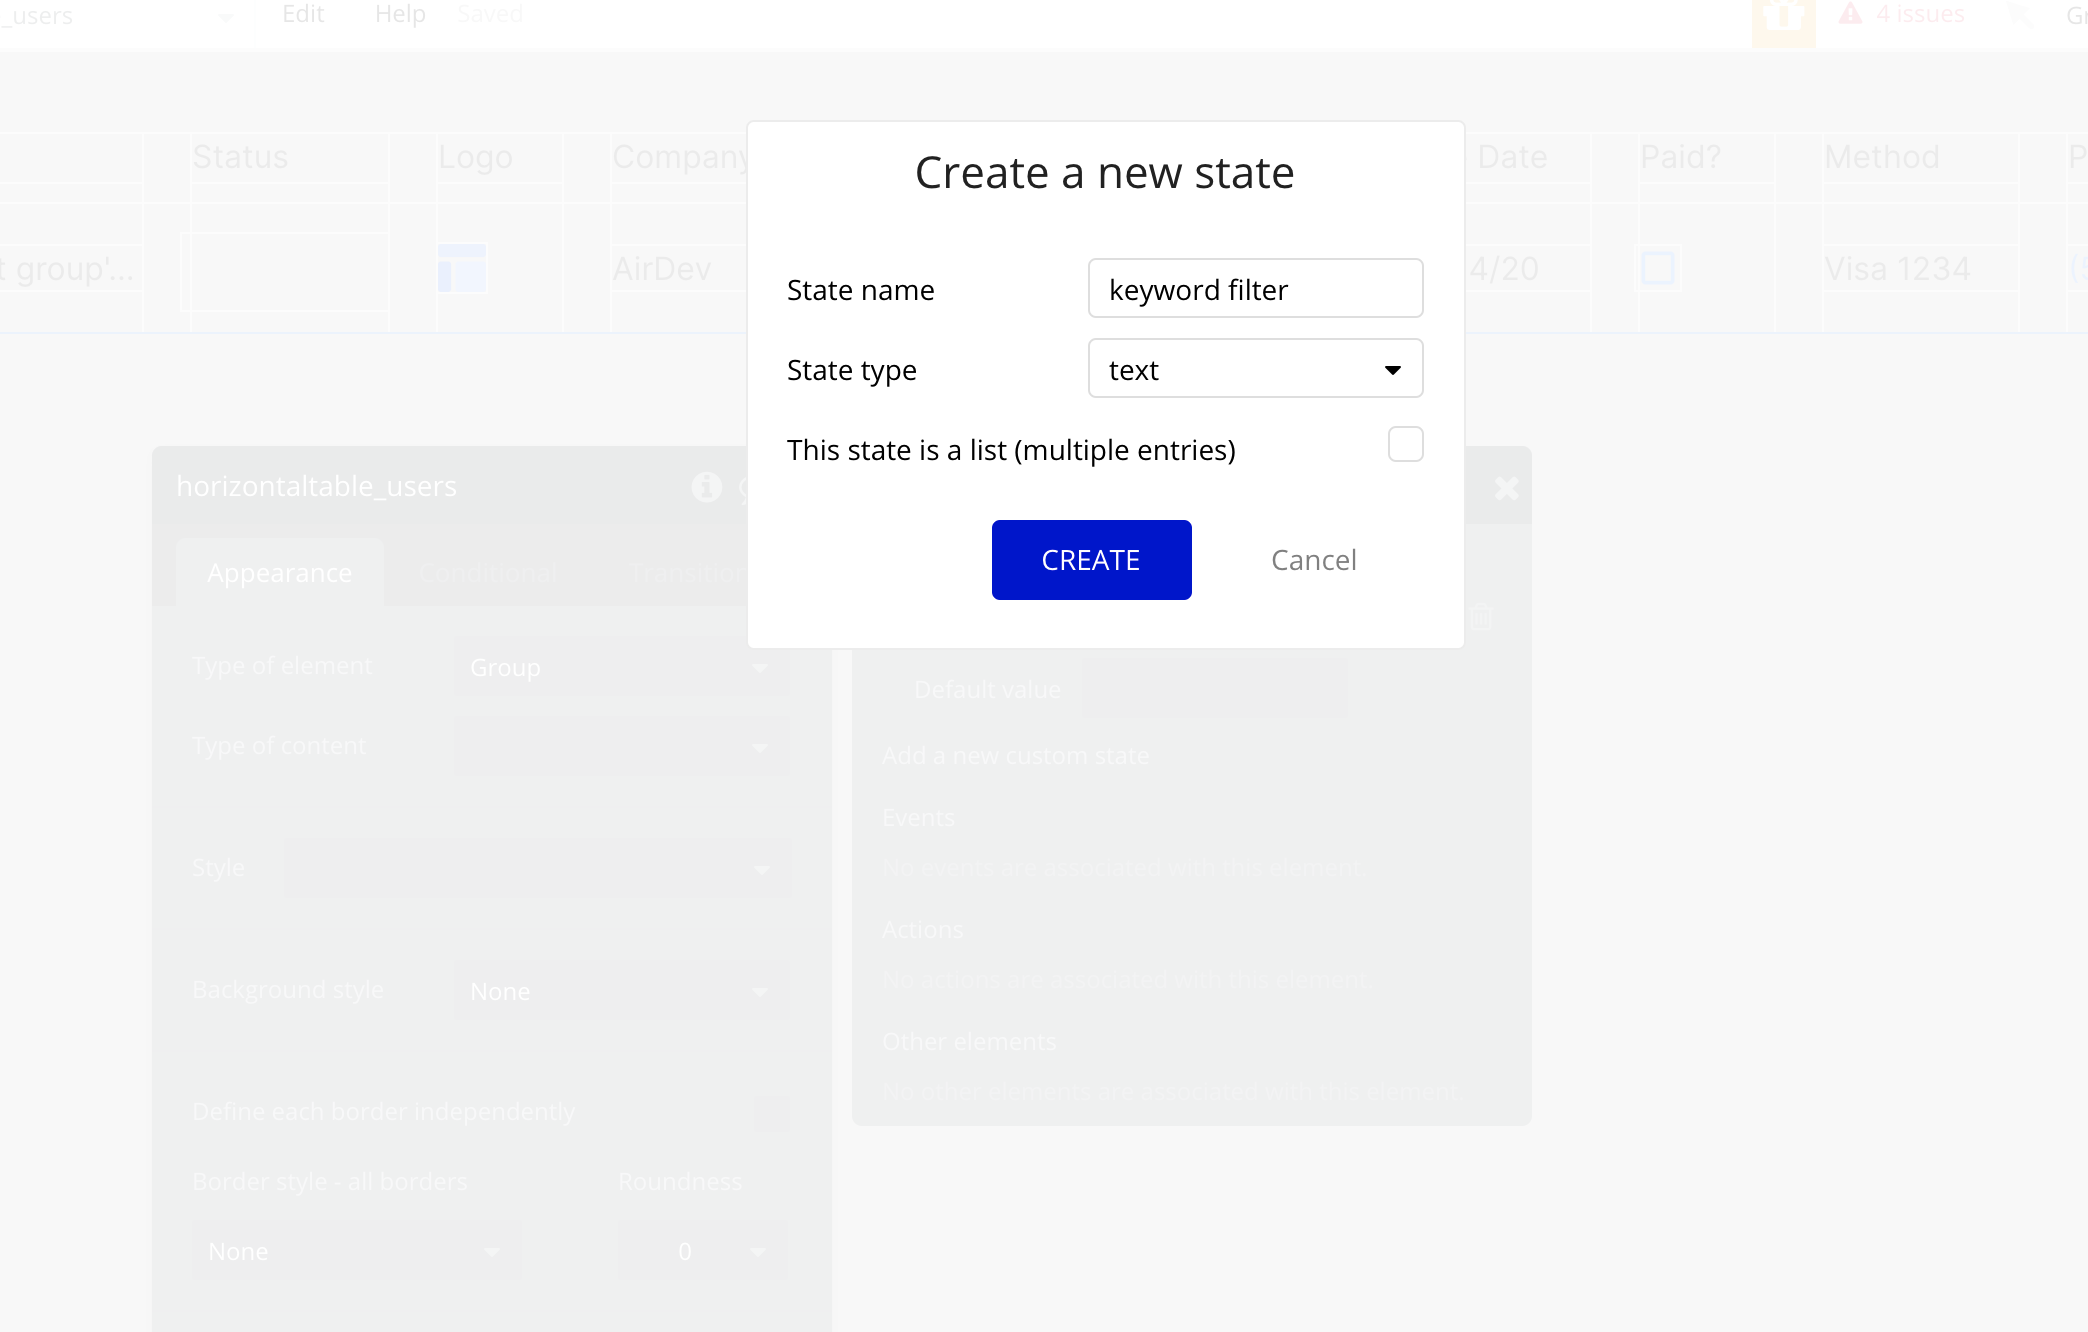2088x1332 pixels.
Task: Click the Paid? checkbox in the table
Action: coord(1659,268)
